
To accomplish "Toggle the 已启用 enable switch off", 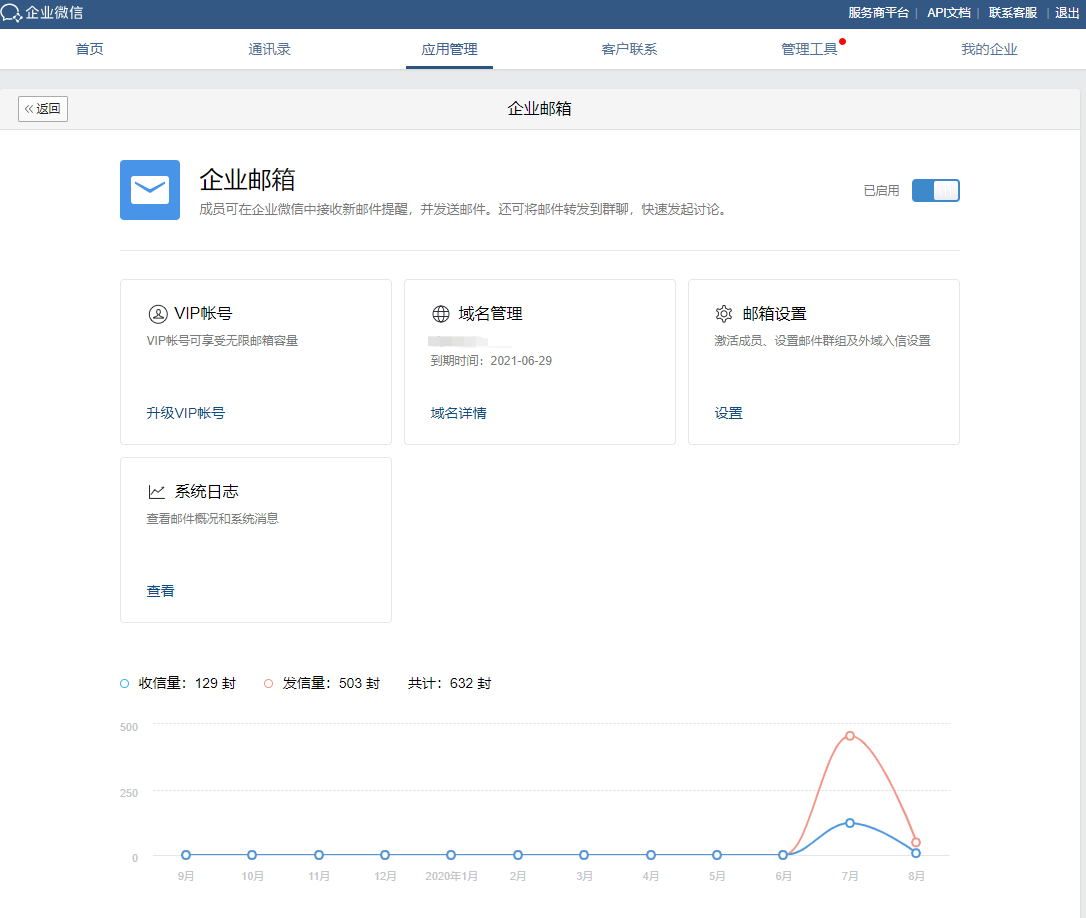I will click(935, 190).
